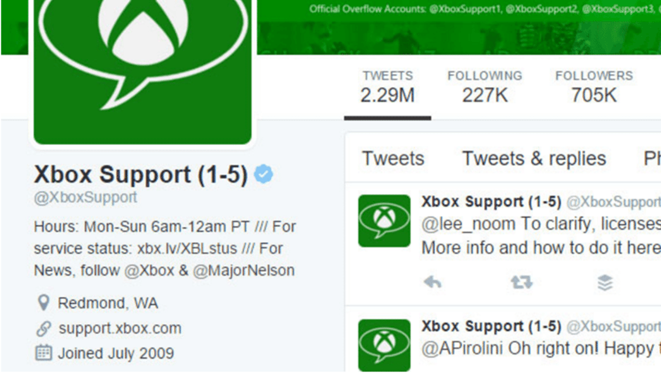Image resolution: width=663 pixels, height=374 pixels.
Task: Retweet the @lee_noom reply tweet
Action: click(522, 282)
